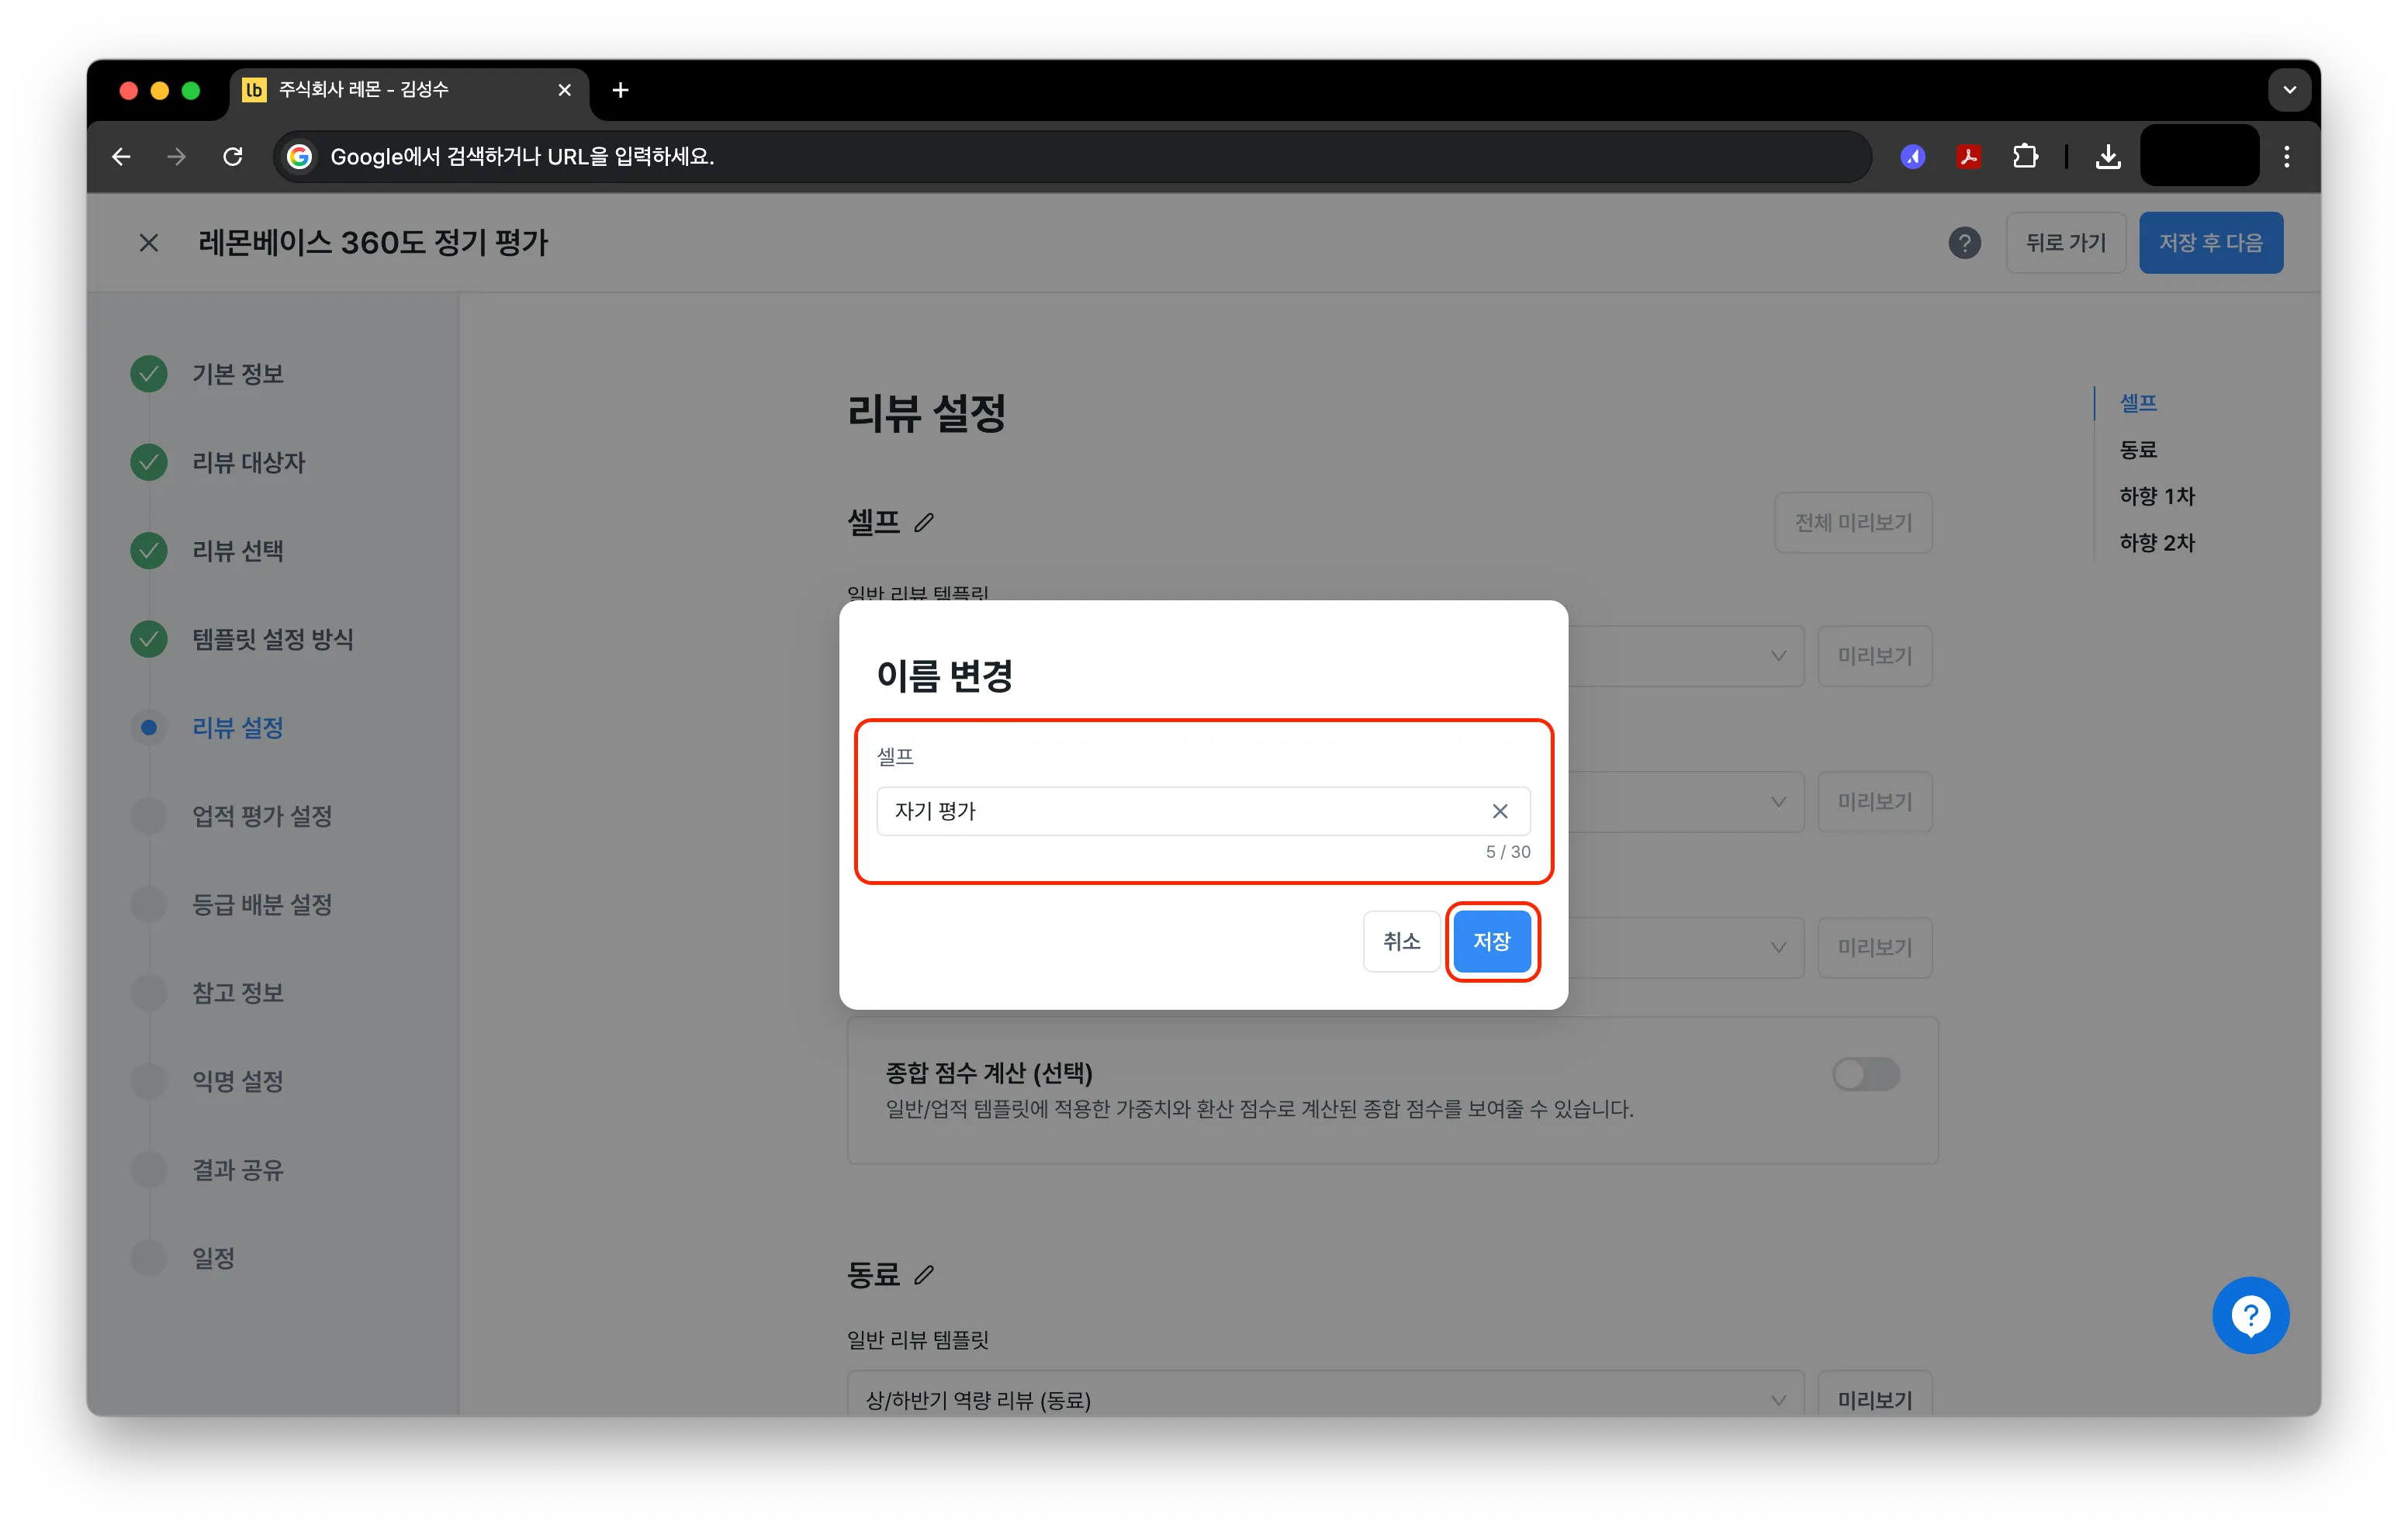Click the Google icon in address bar
This screenshot has width=2408, height=1531.
(299, 157)
